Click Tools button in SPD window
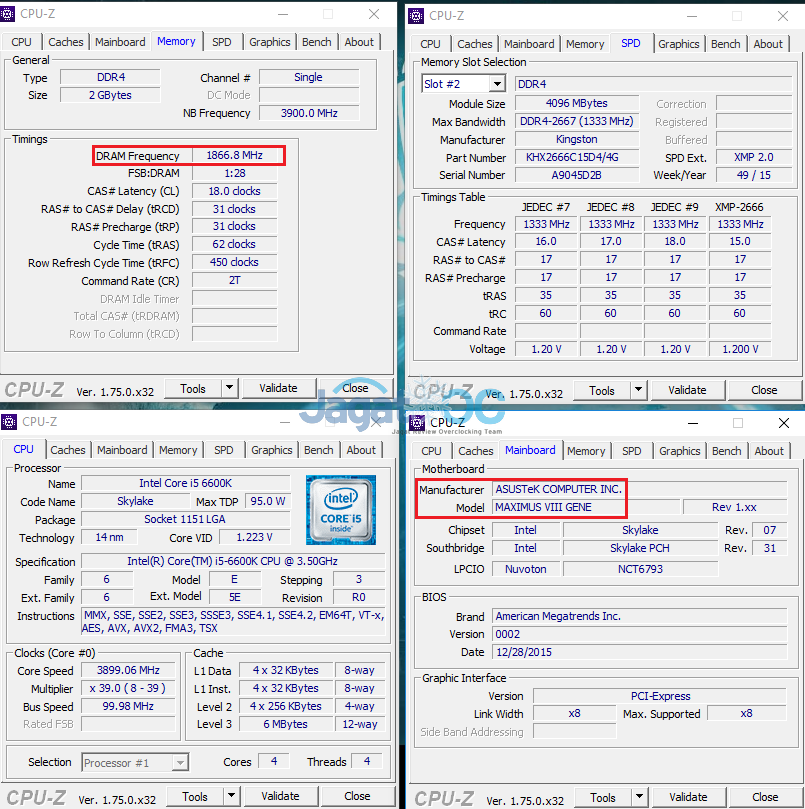805x809 pixels. [602, 391]
